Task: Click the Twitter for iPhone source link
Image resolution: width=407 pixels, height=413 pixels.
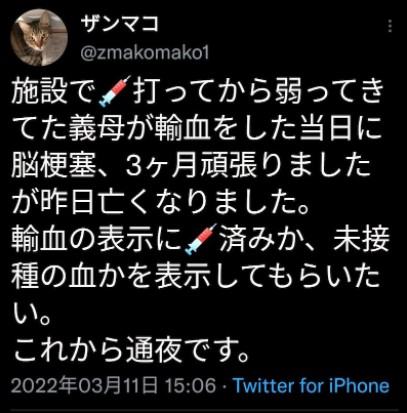Action: 311,386
